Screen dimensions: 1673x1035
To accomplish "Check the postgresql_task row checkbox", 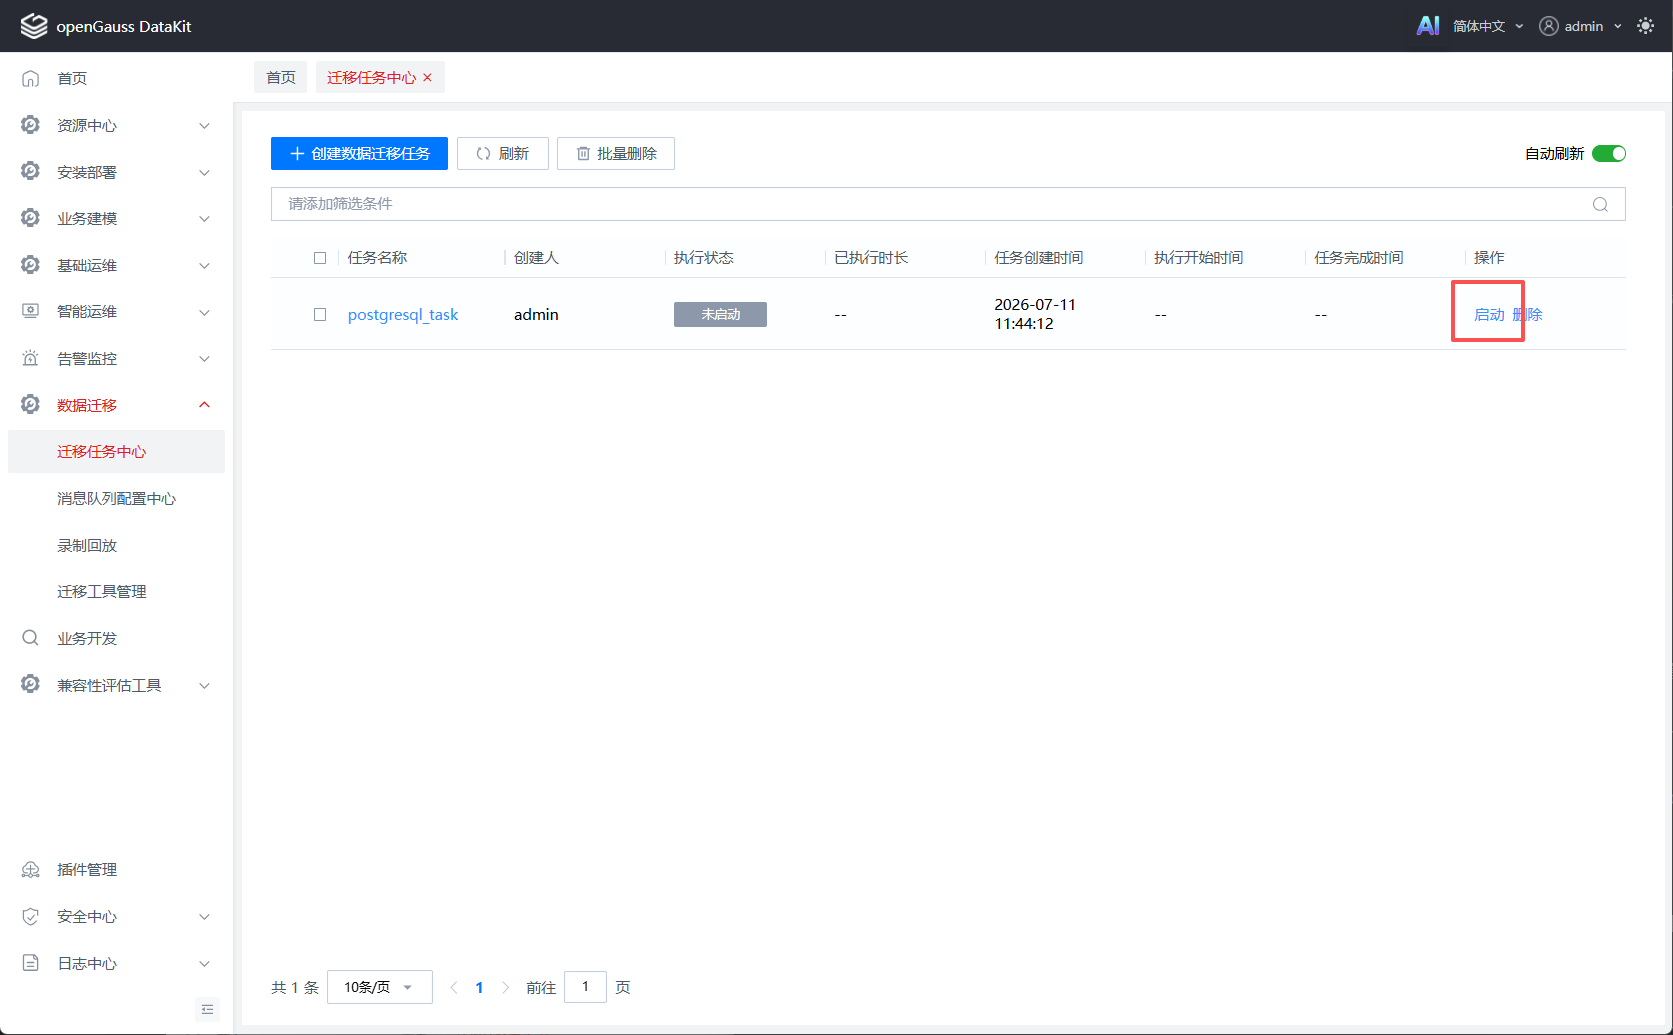I will point(320,314).
